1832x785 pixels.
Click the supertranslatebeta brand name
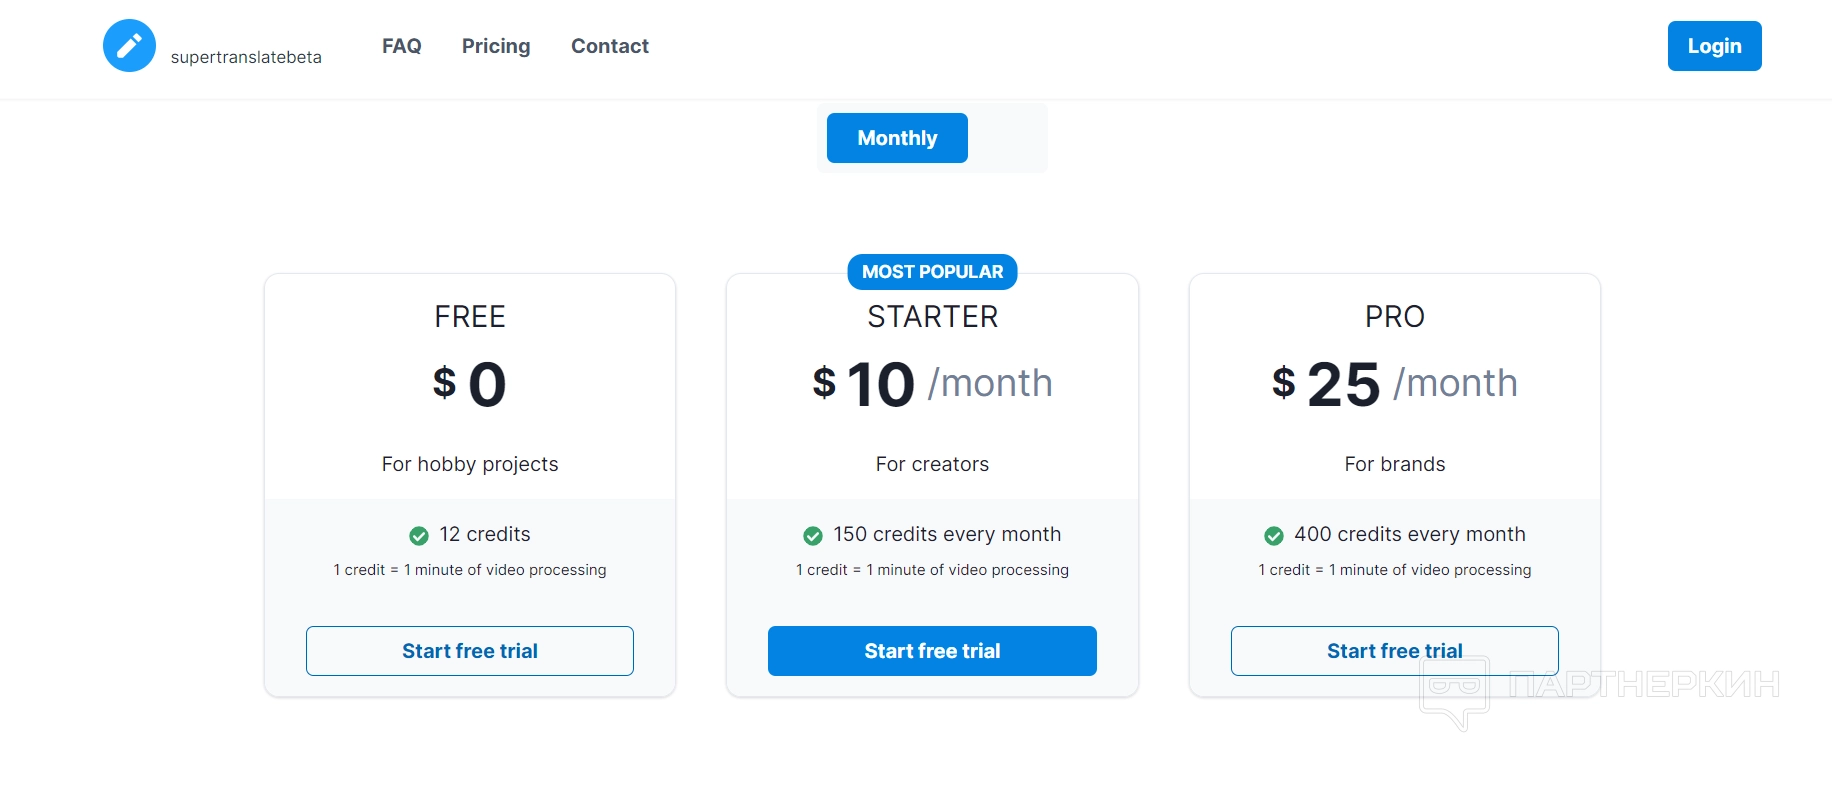(246, 57)
